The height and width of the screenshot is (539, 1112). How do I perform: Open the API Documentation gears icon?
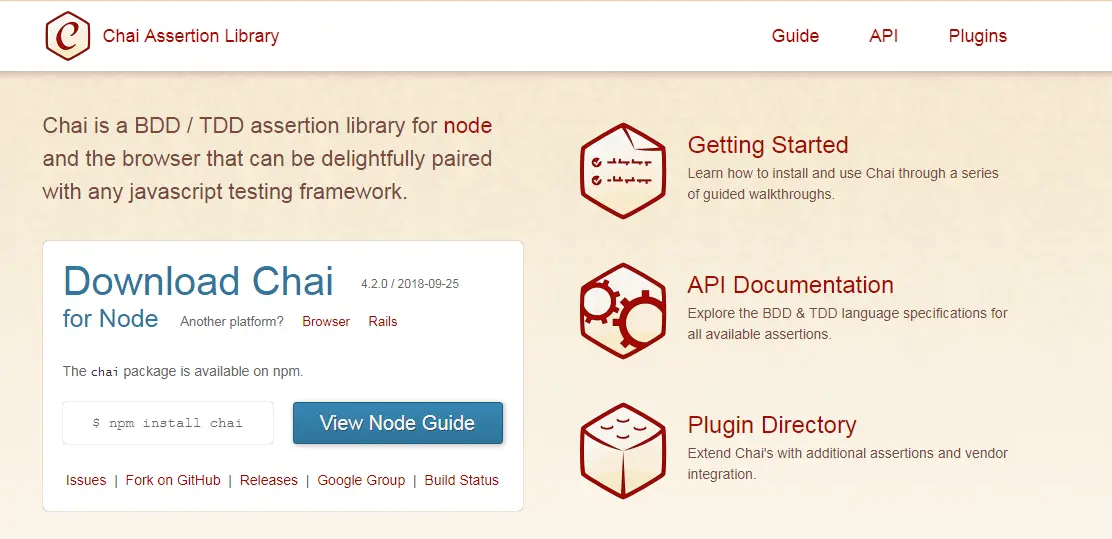coord(623,311)
